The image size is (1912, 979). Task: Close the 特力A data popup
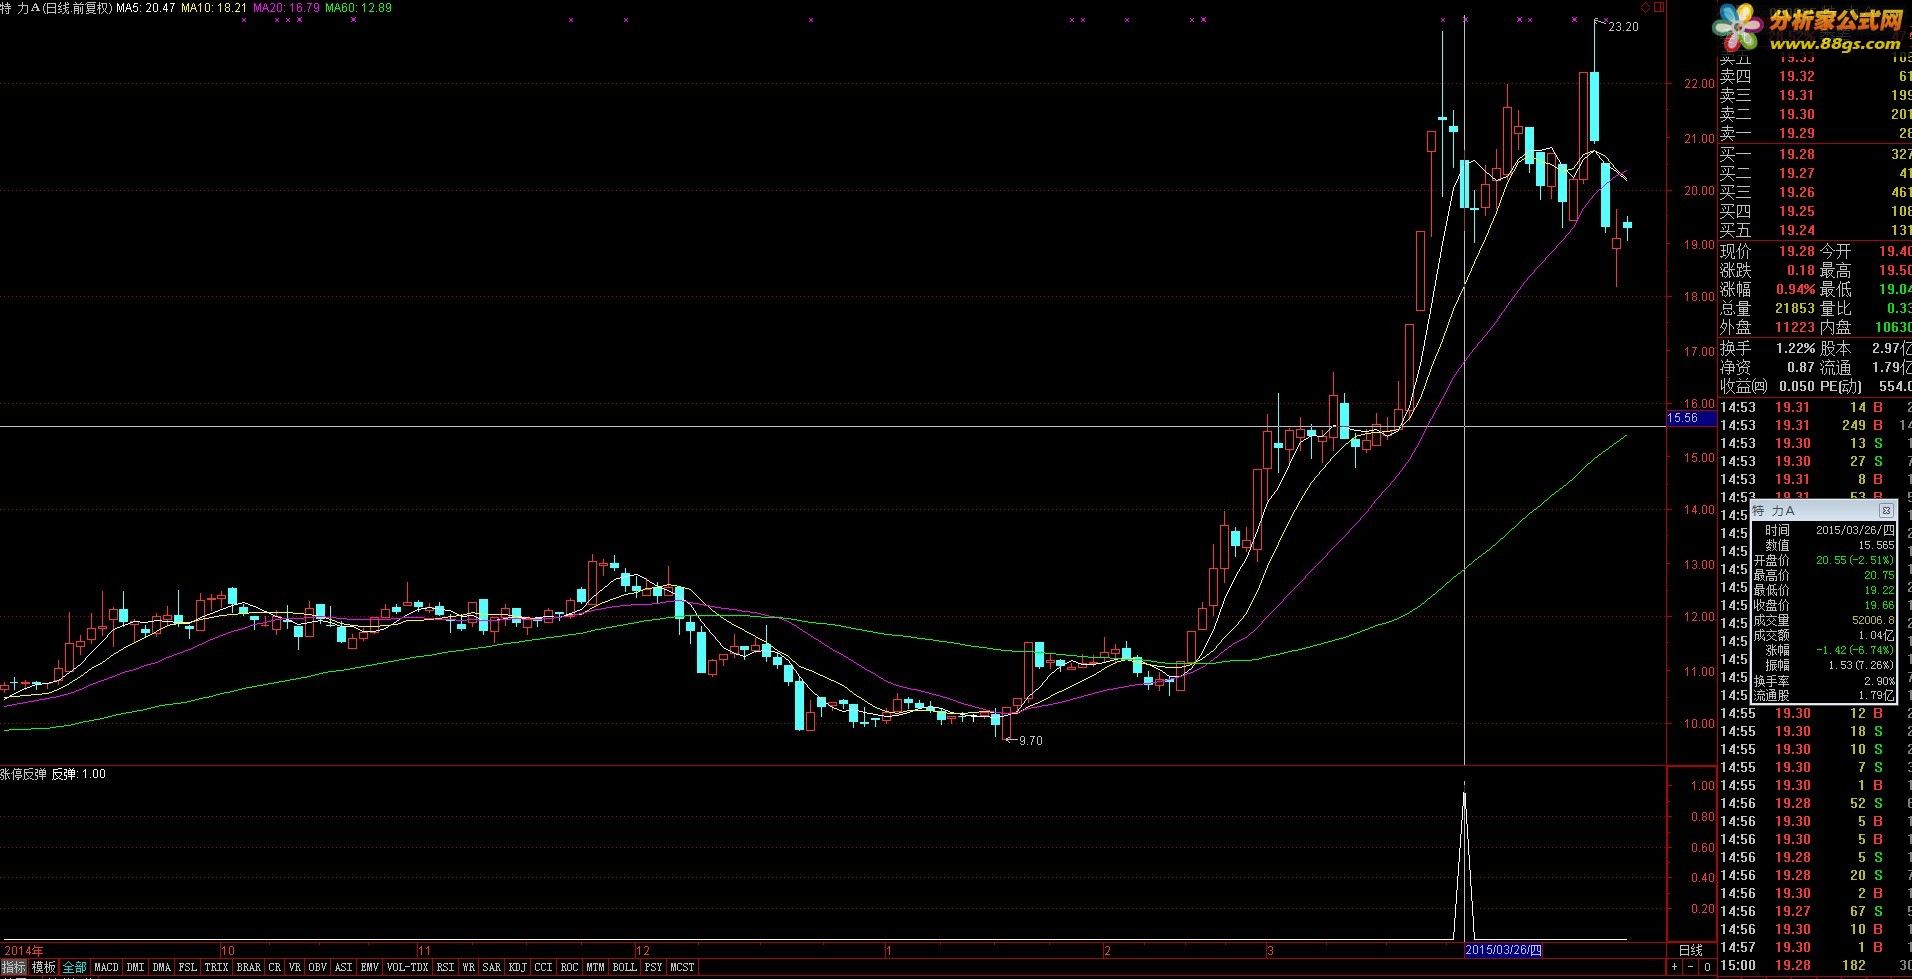pyautogui.click(x=1887, y=510)
